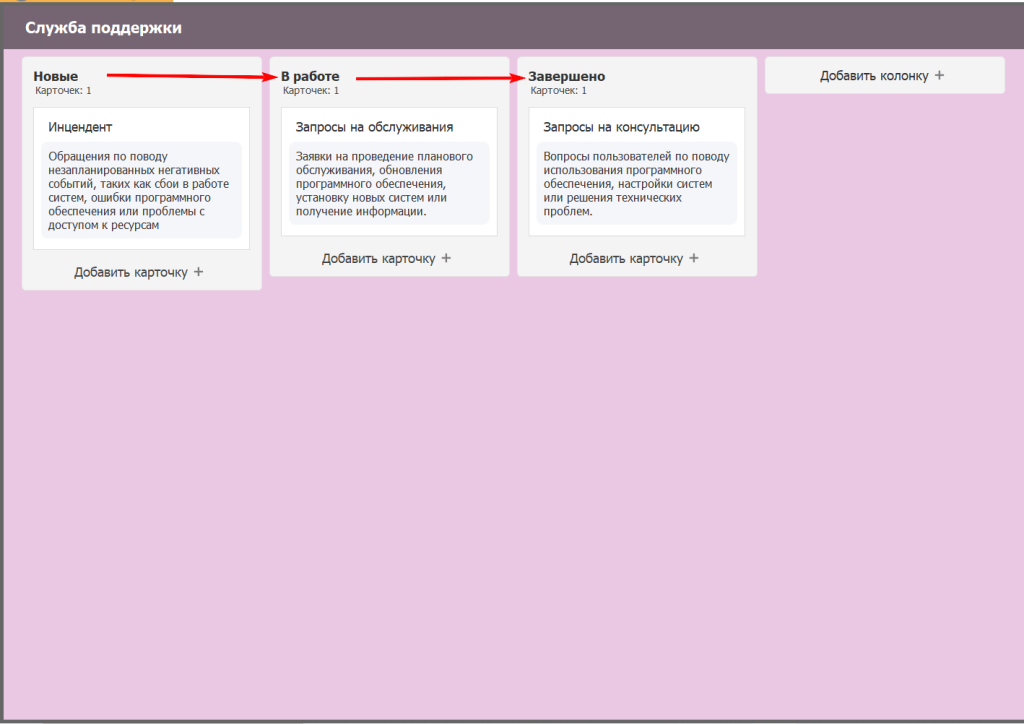Click card counter under Завершено header
This screenshot has height=724, width=1024.
[x=558, y=91]
